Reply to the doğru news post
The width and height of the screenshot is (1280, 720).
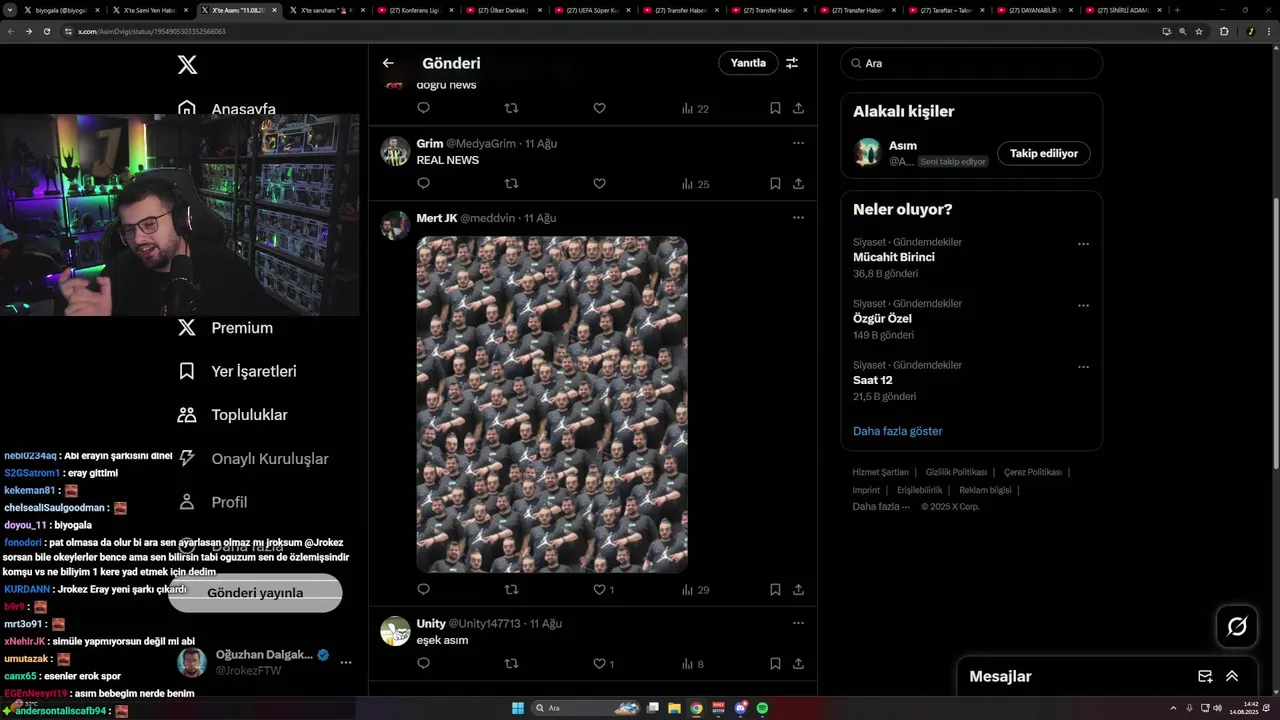coord(423,108)
